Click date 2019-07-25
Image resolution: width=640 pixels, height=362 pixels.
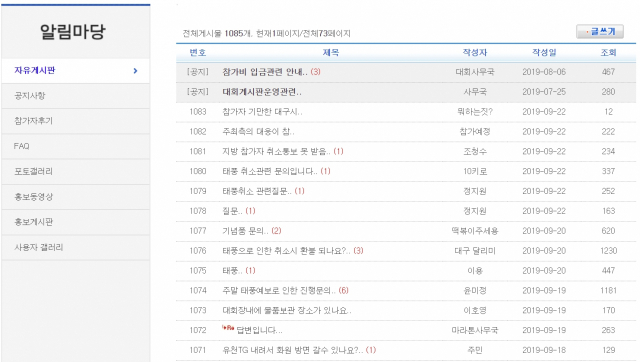(544, 92)
